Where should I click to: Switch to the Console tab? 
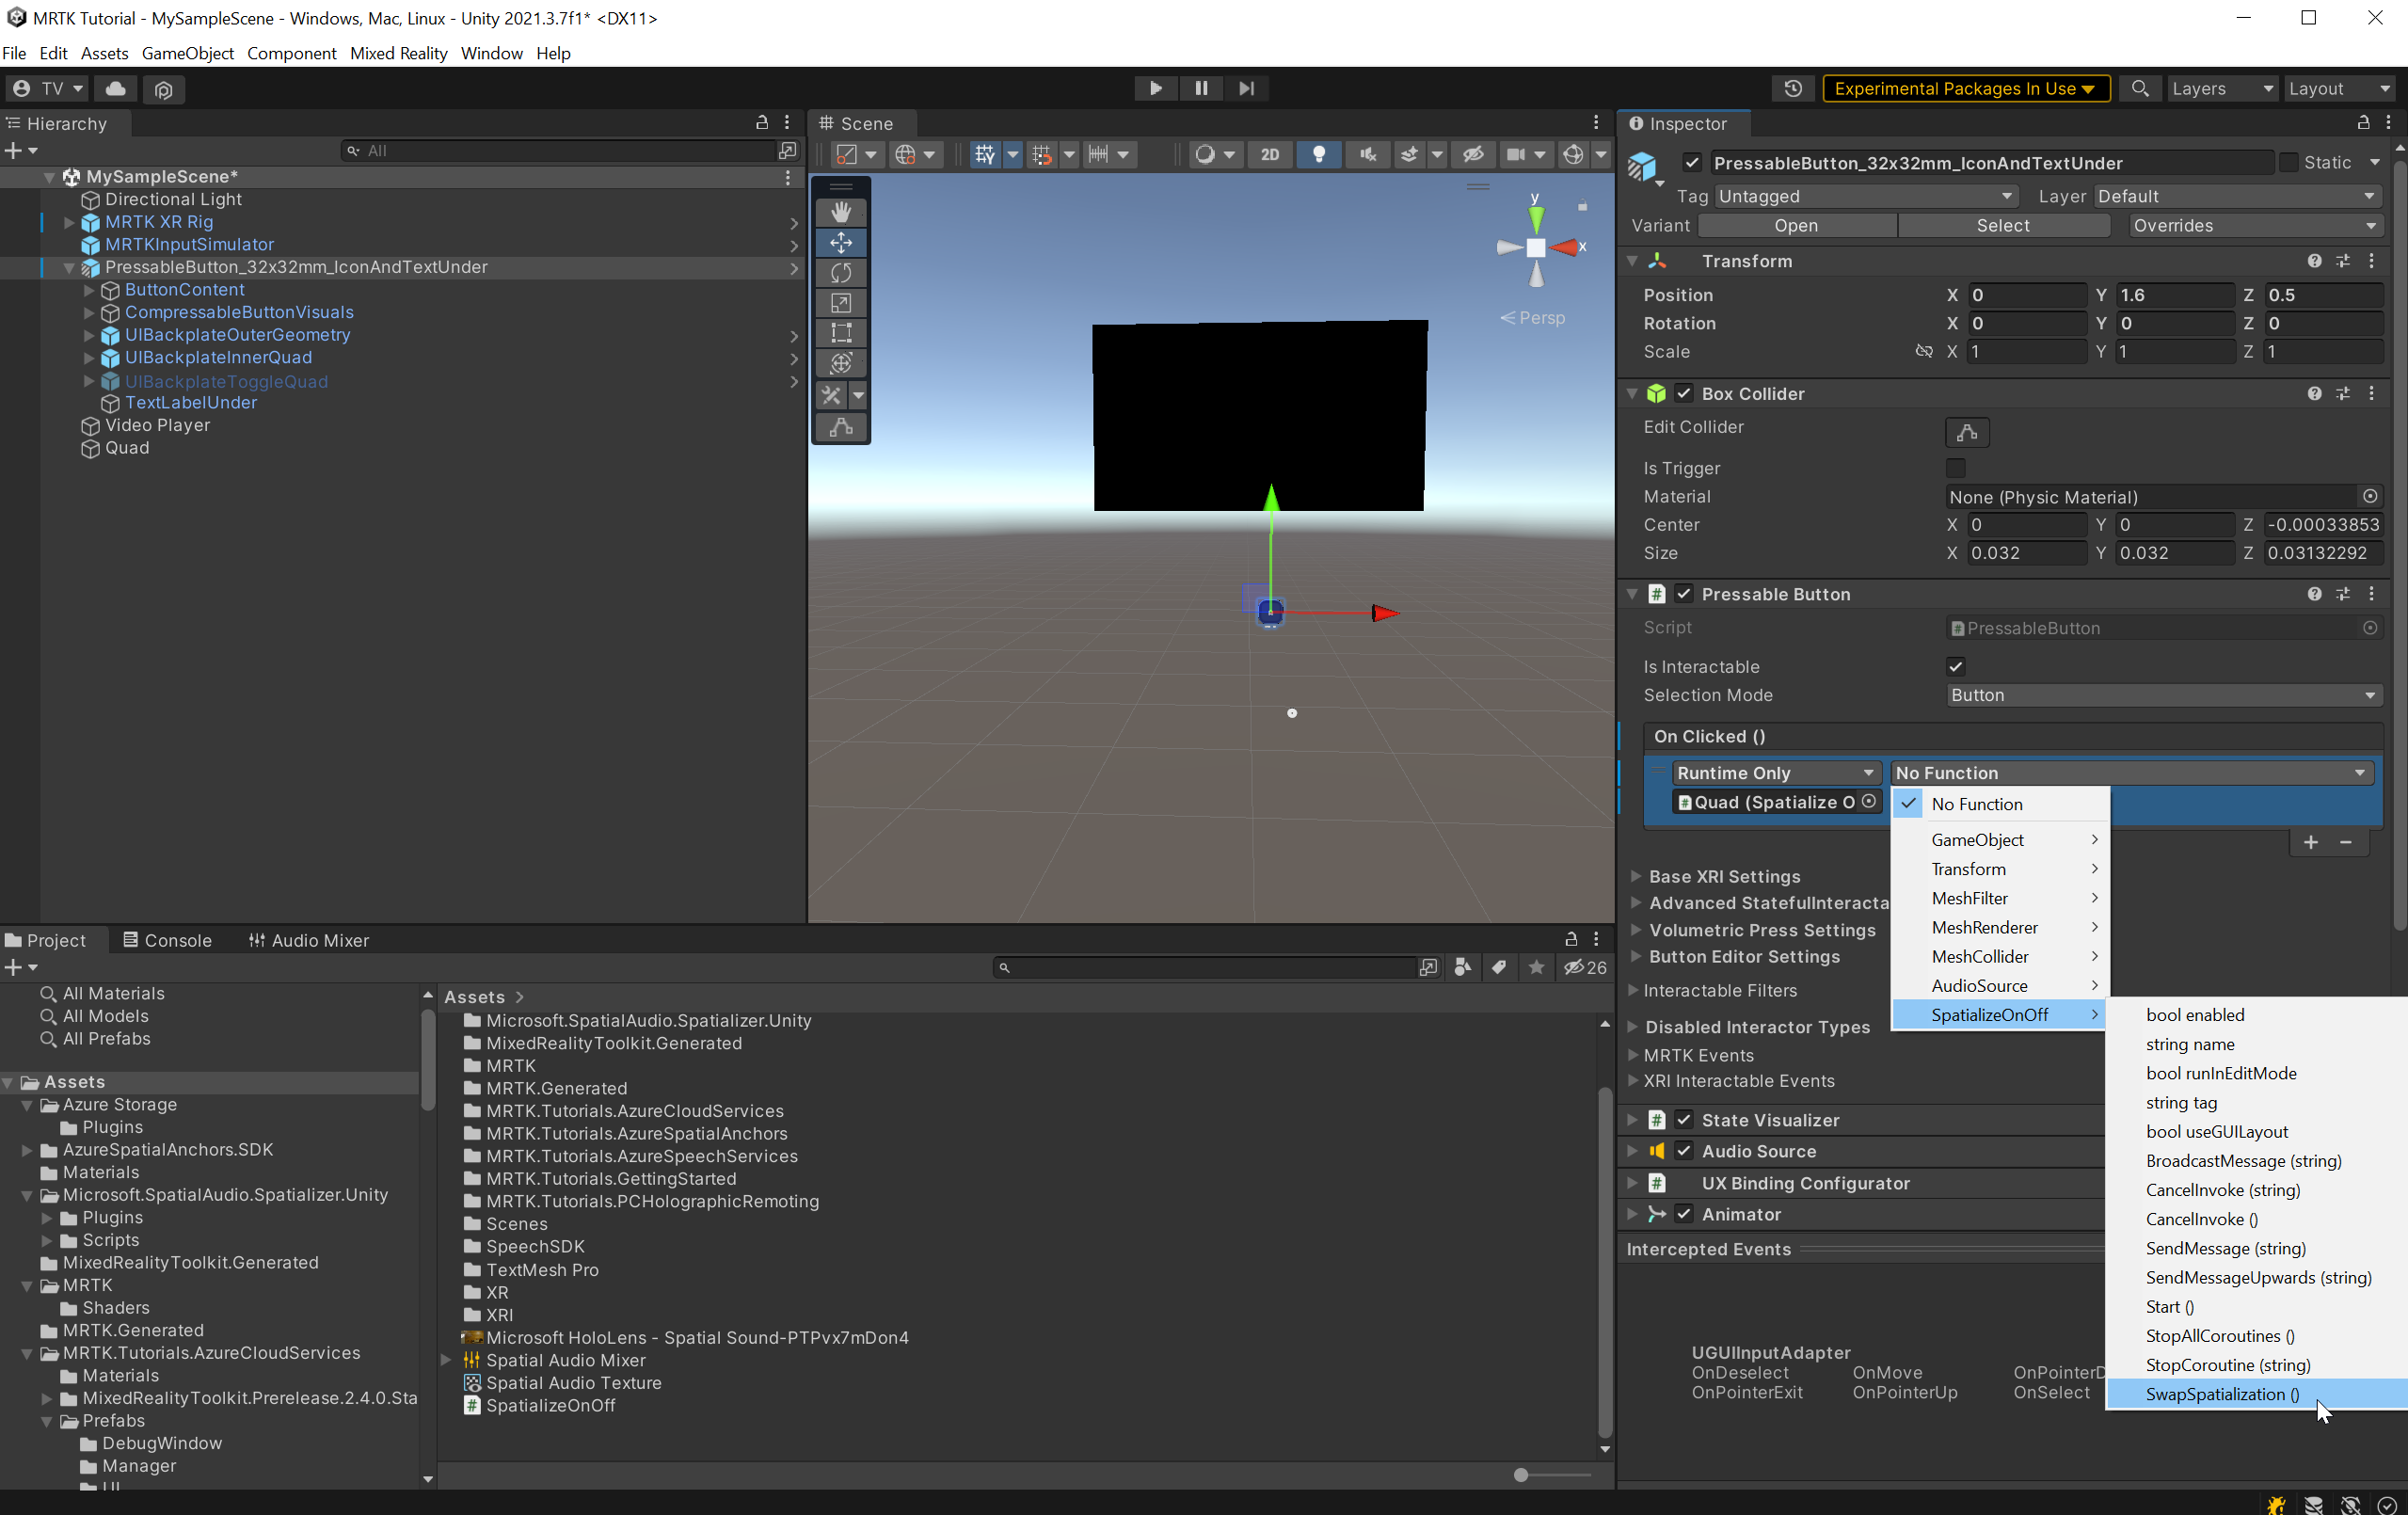167,940
